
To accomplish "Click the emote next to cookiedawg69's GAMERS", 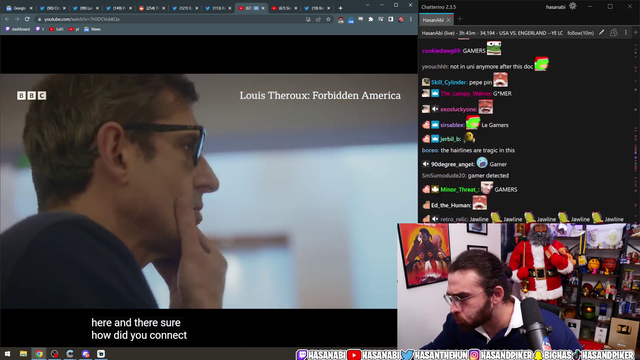I will (x=494, y=48).
